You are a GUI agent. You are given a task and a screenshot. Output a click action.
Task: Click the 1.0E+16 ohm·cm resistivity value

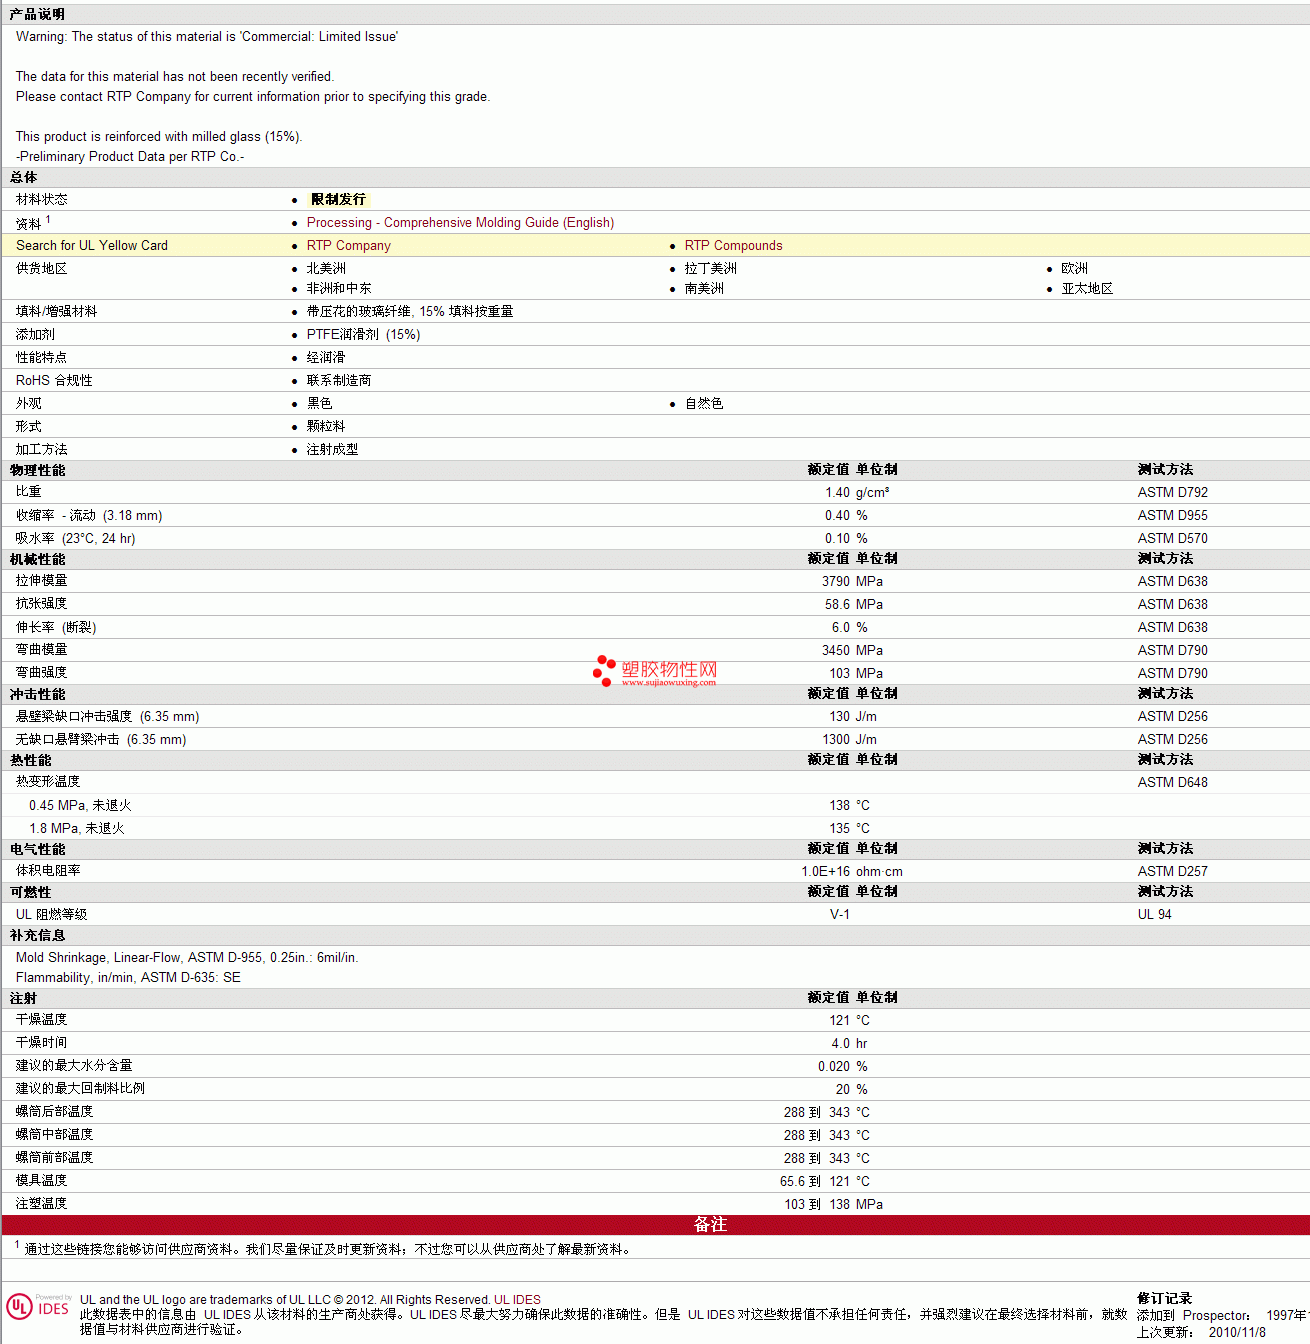pyautogui.click(x=851, y=872)
